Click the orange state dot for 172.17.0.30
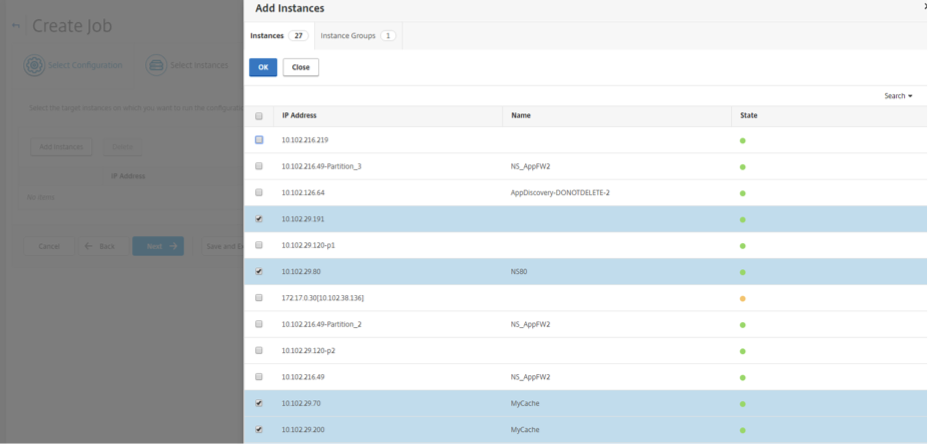 click(x=743, y=298)
